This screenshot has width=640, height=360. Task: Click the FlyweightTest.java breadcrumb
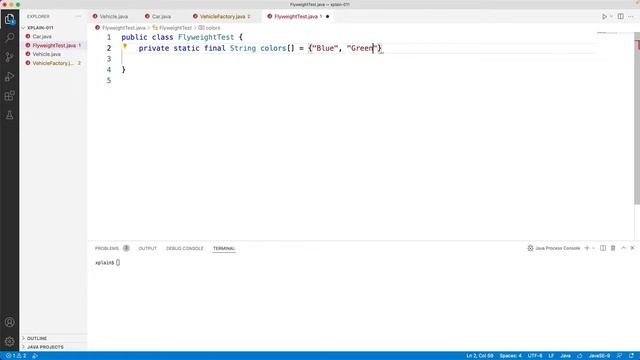pyautogui.click(x=123, y=28)
